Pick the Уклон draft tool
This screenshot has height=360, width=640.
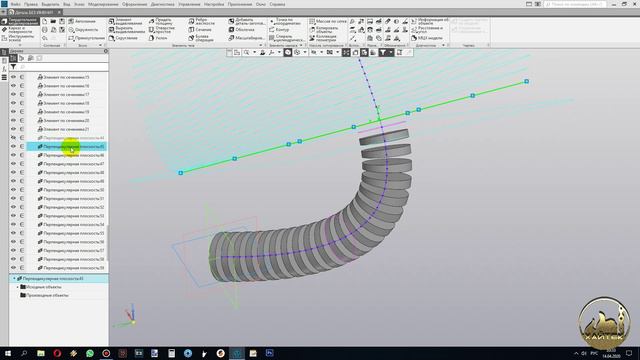[158, 38]
